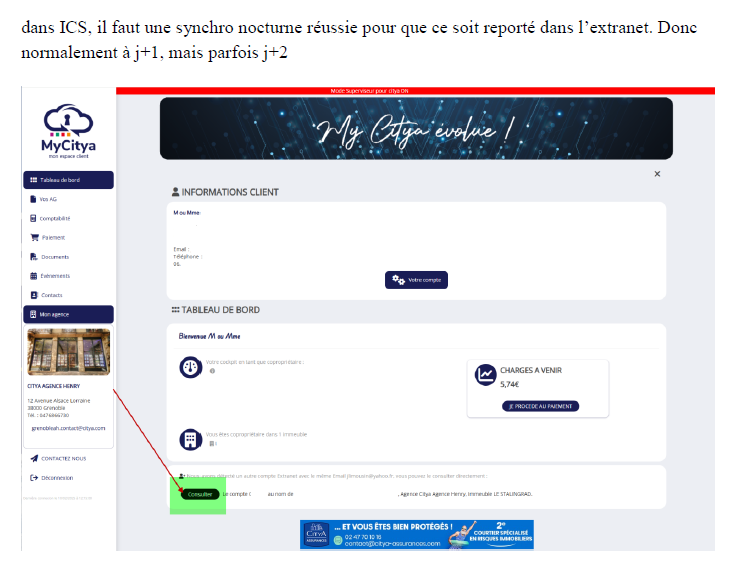Click the Paiement shopping cart icon

click(x=35, y=238)
